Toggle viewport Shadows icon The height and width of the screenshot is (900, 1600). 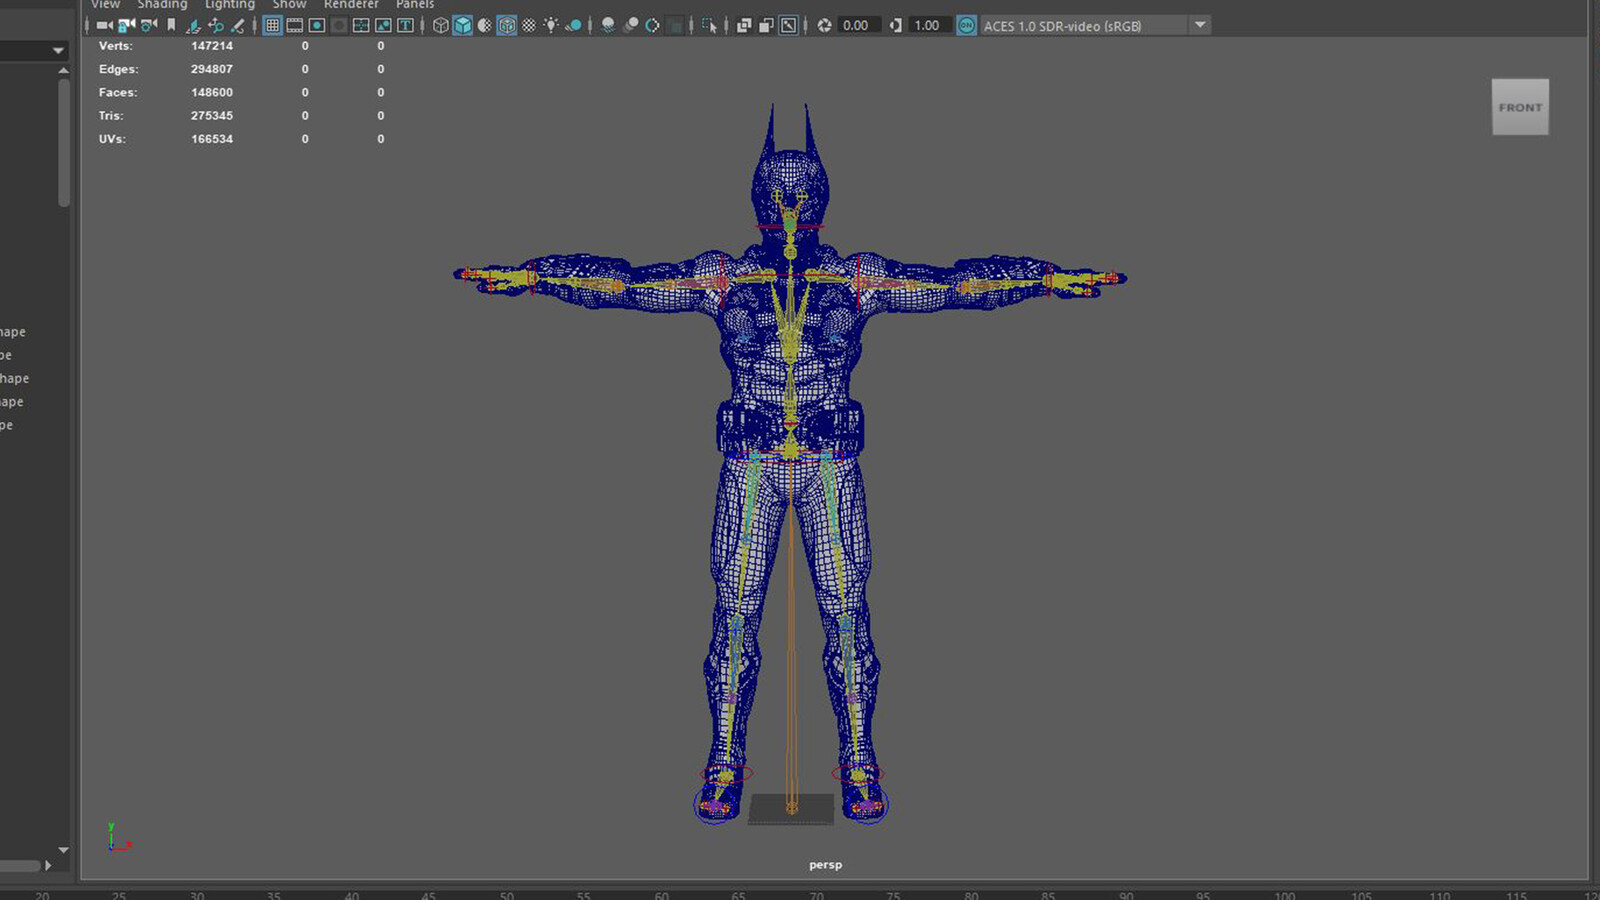pyautogui.click(x=574, y=26)
